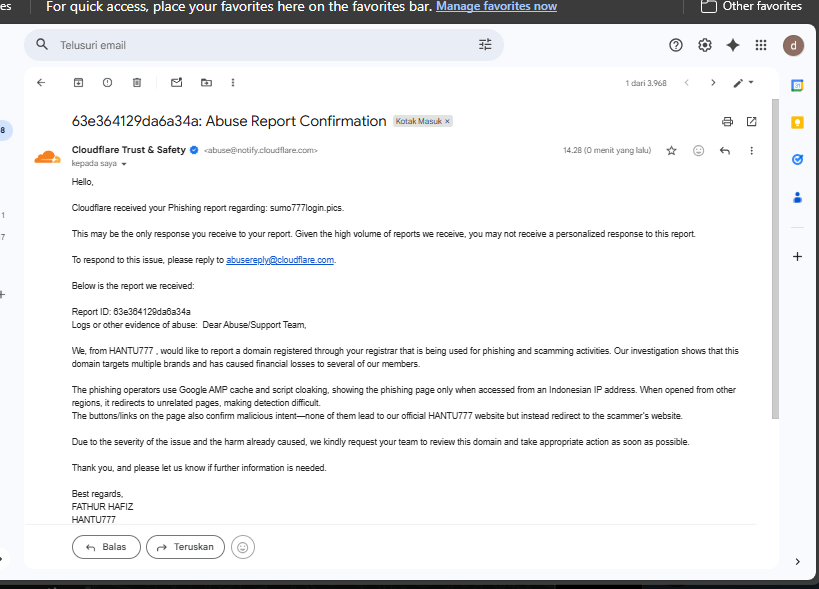Open message more options menu

pyautogui.click(x=752, y=151)
